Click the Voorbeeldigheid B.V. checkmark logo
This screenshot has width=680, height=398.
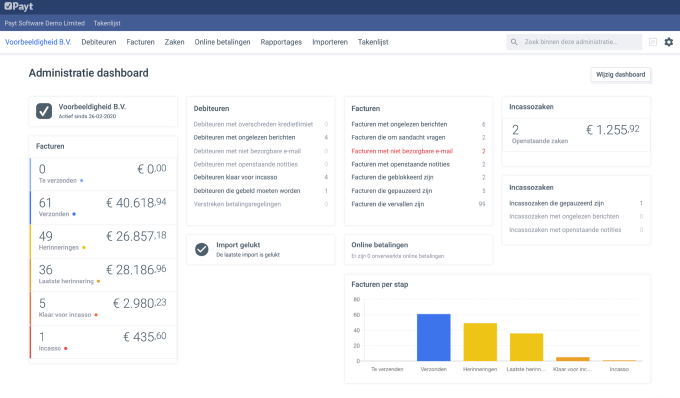tap(44, 111)
